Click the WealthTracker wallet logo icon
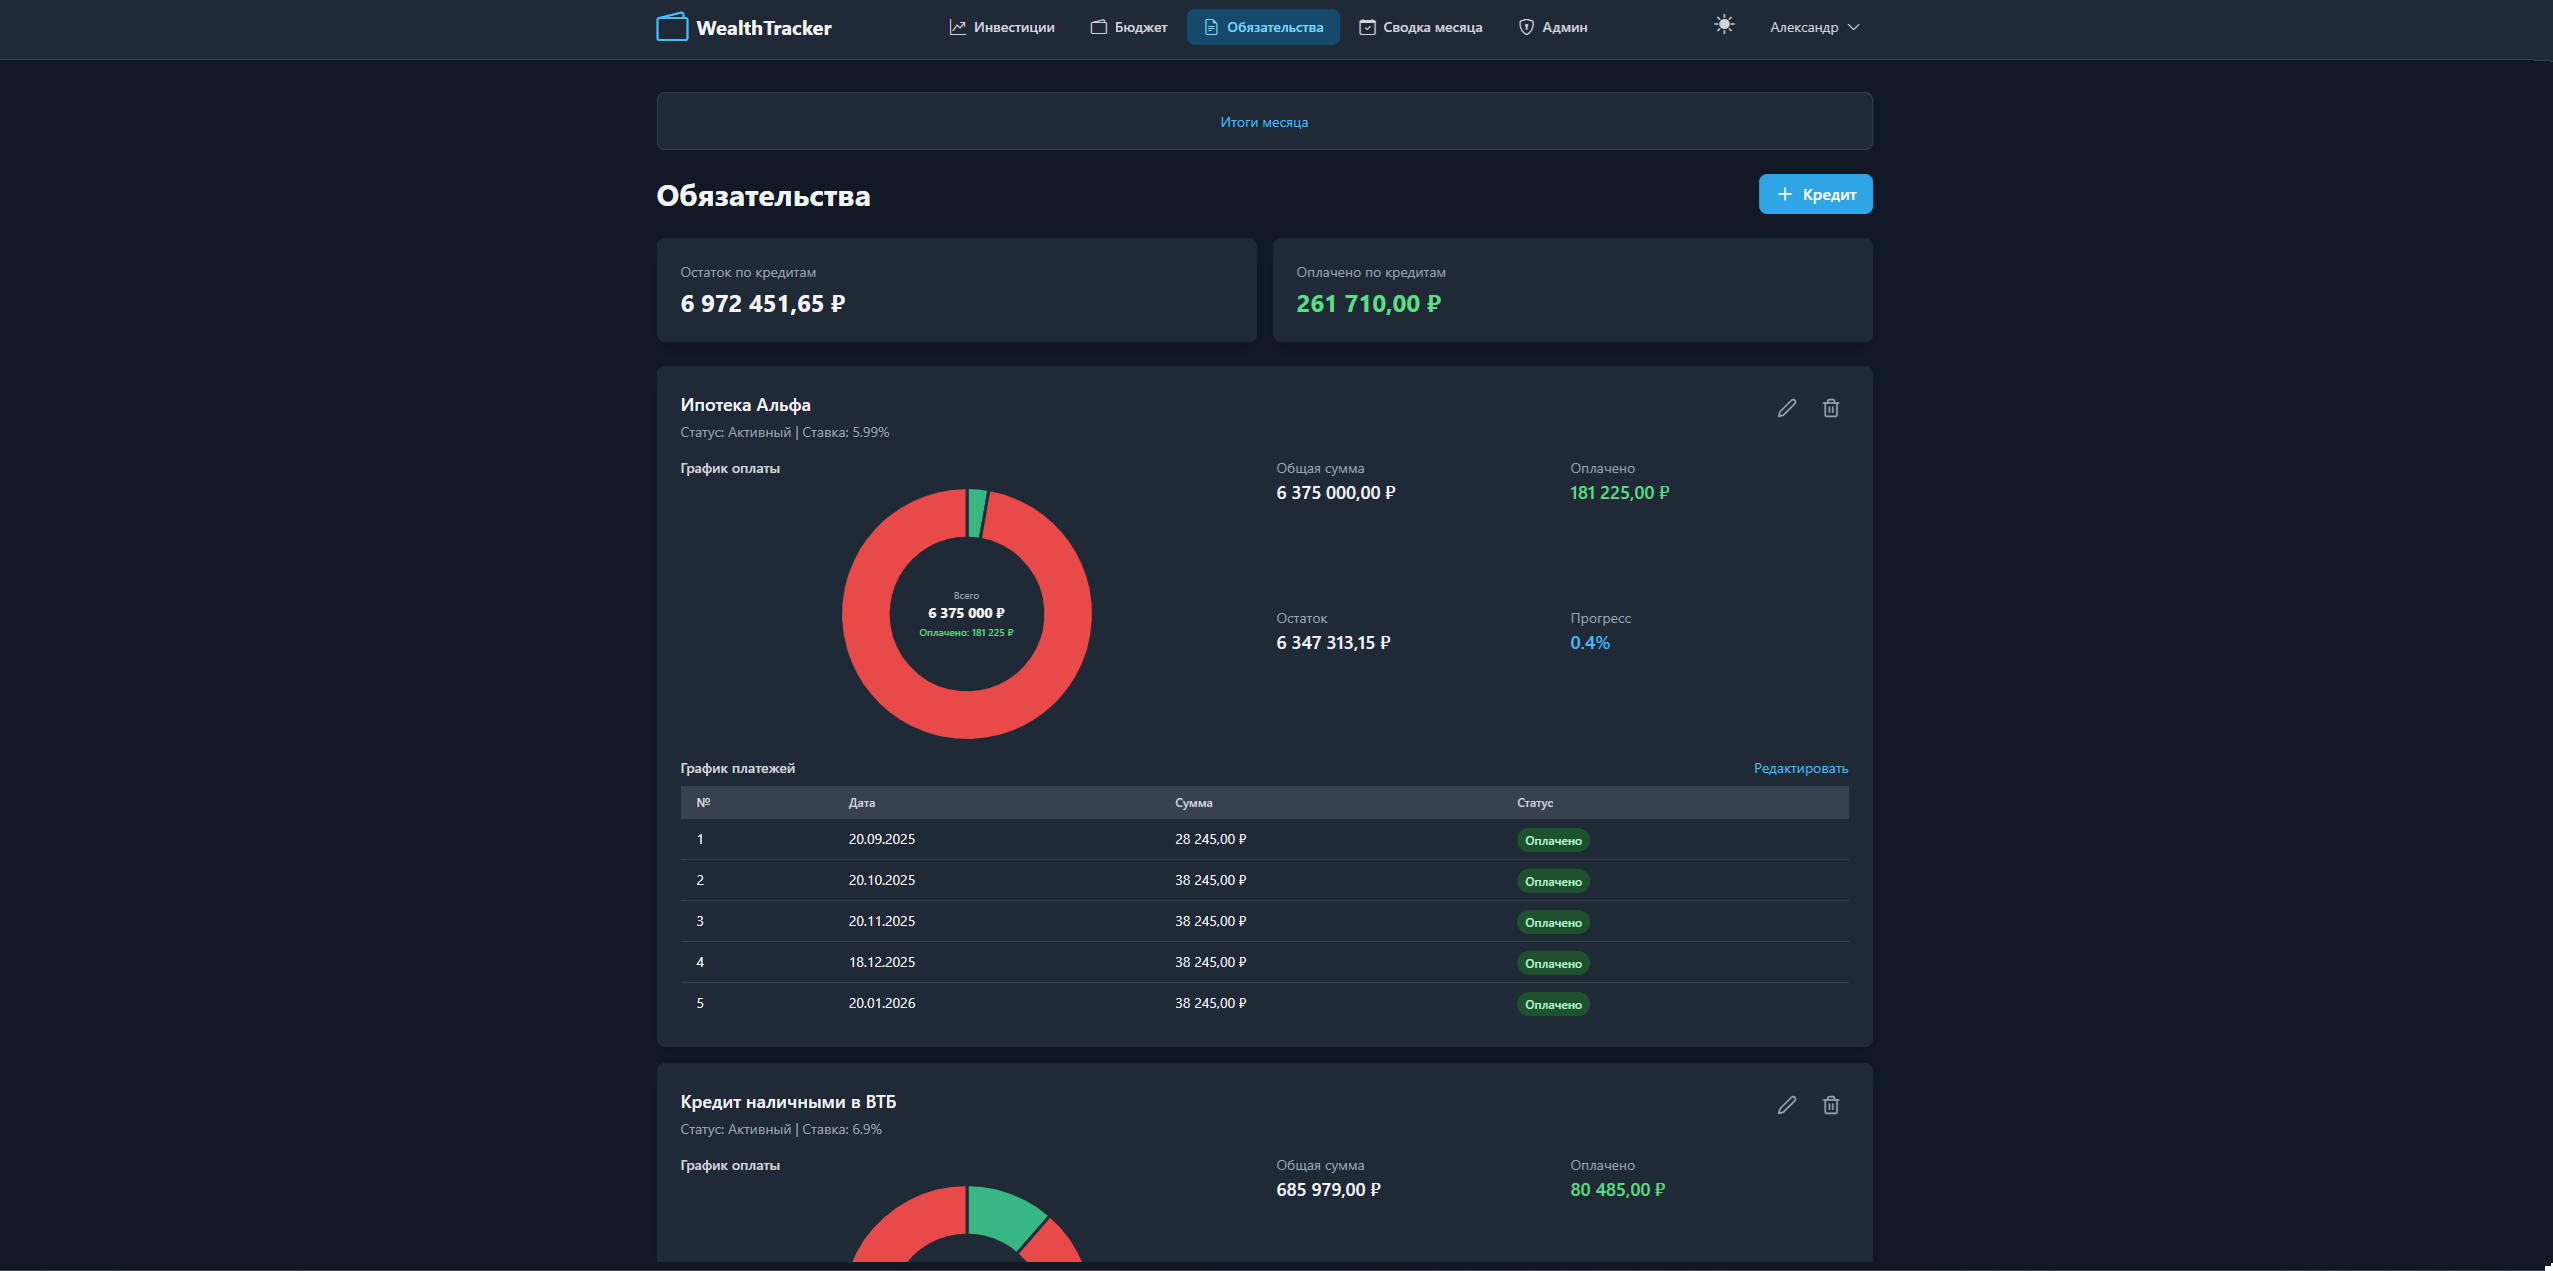The width and height of the screenshot is (2553, 1271). (x=672, y=27)
